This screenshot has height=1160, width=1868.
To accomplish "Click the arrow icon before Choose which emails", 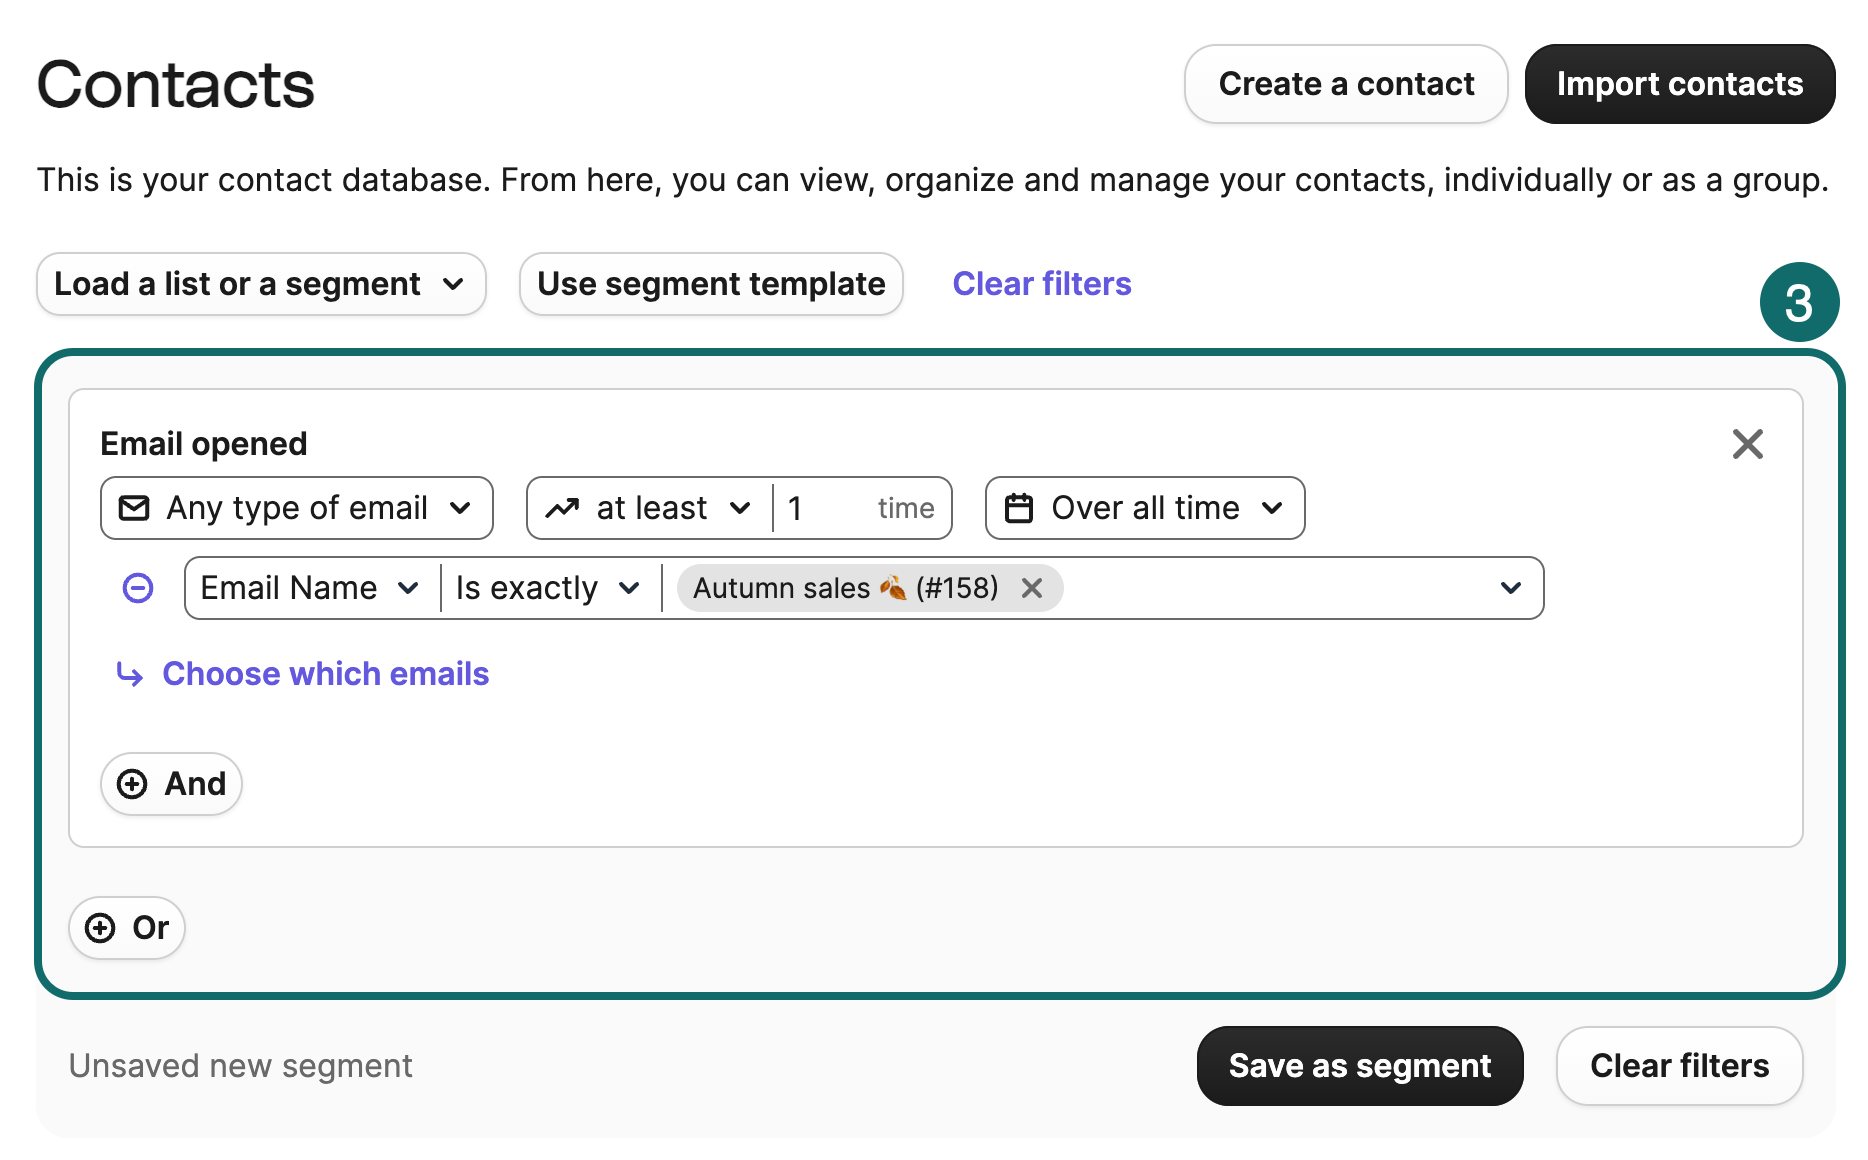I will [129, 674].
